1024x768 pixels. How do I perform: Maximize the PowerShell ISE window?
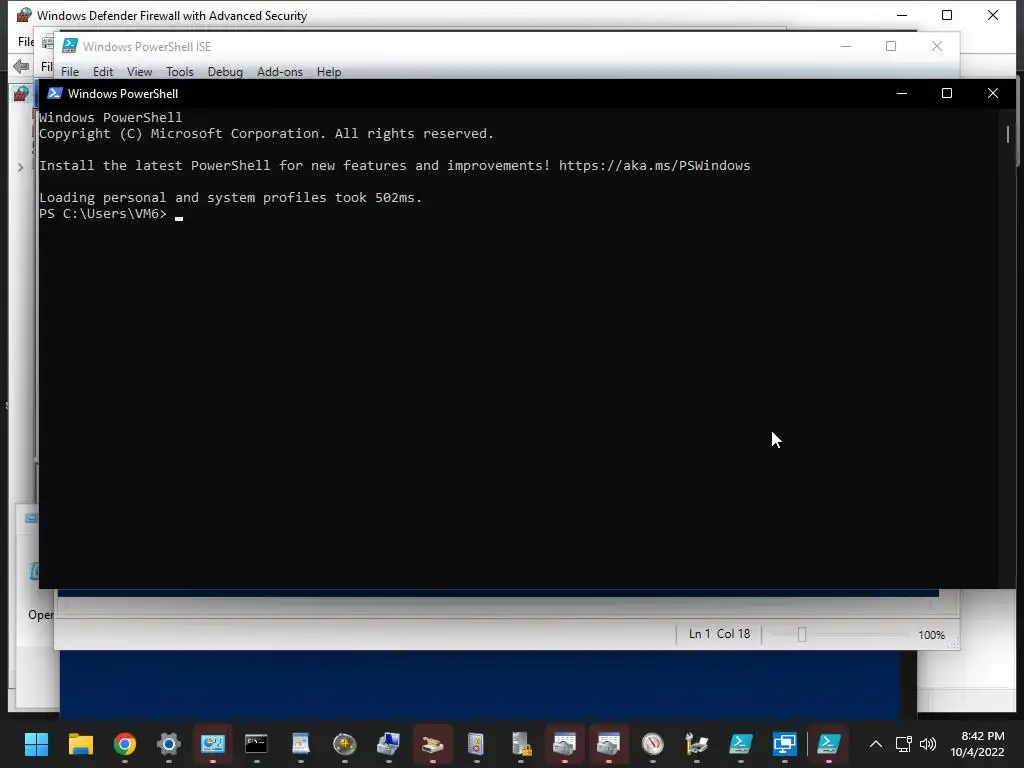[x=891, y=46]
